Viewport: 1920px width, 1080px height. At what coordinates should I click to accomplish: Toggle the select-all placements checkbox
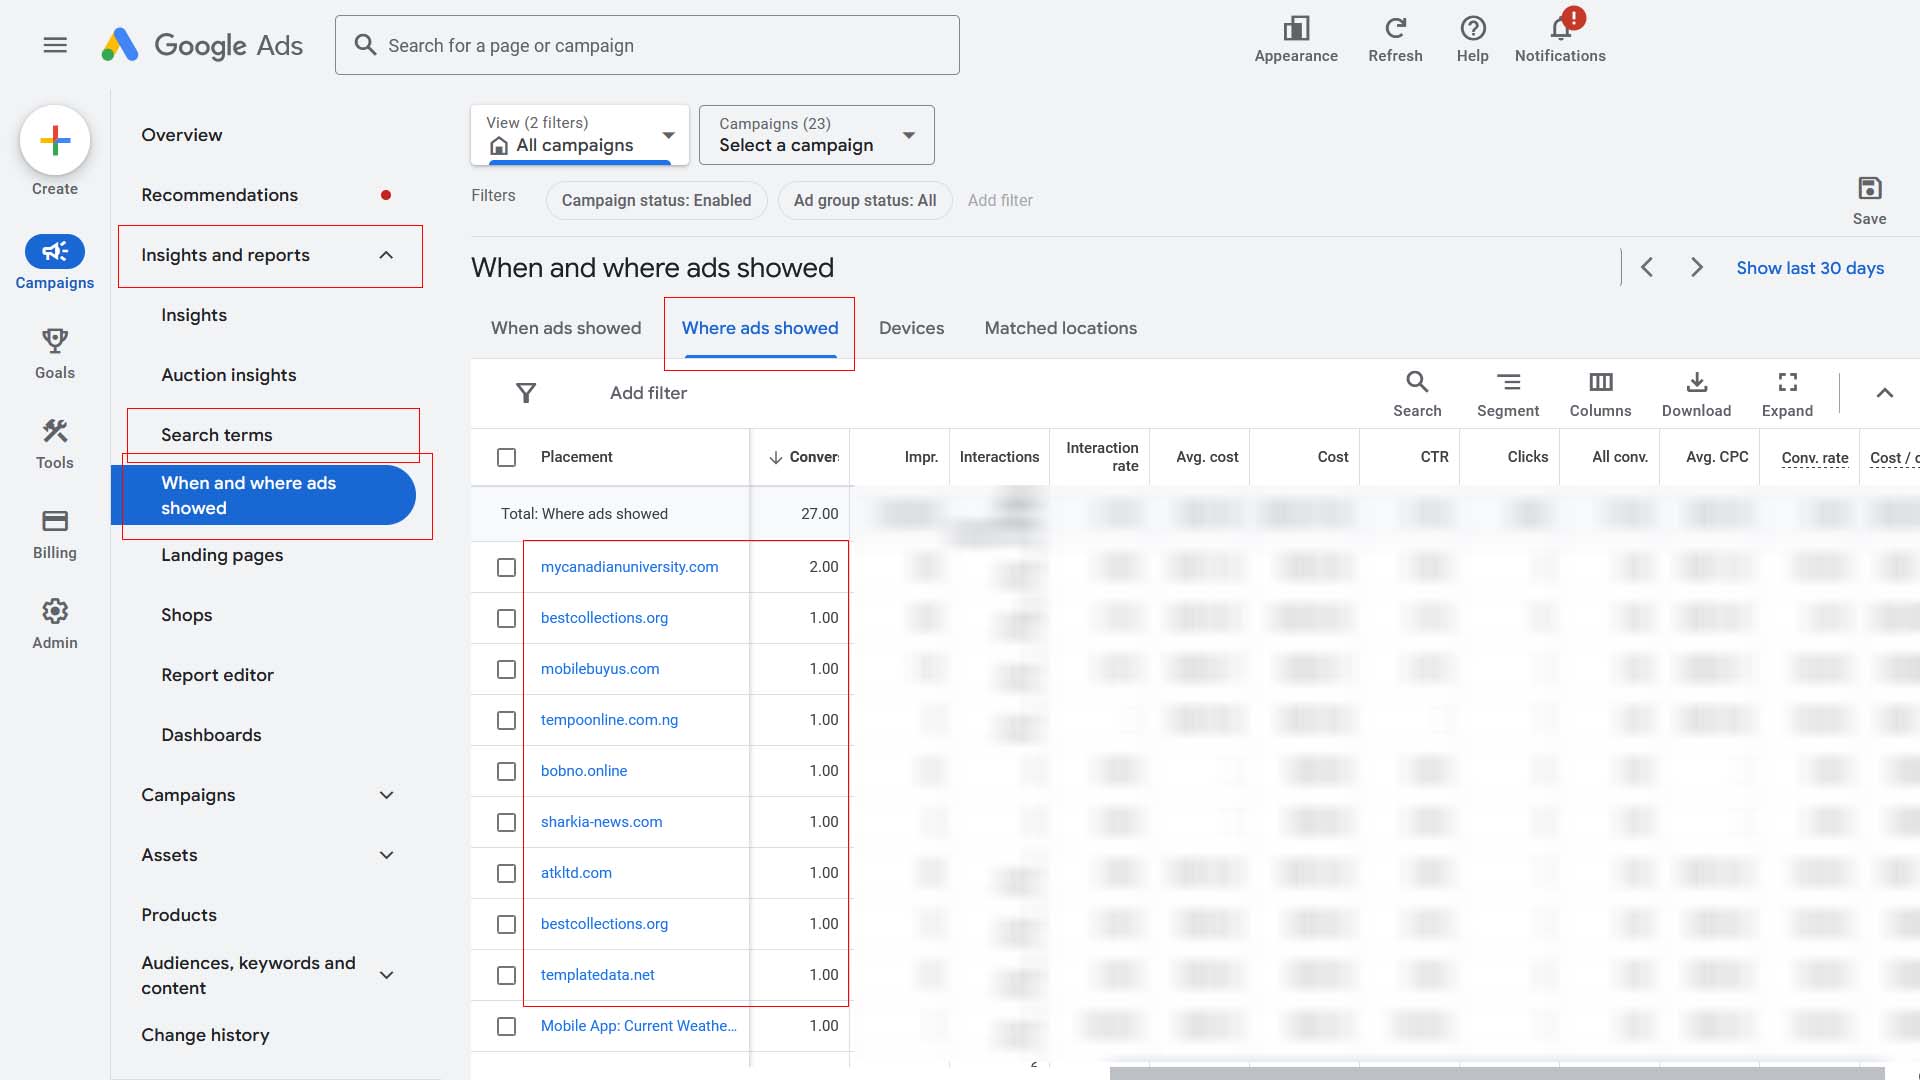click(507, 457)
